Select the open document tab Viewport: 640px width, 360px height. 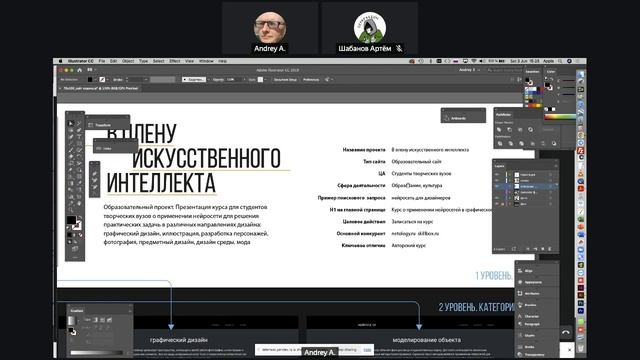pyautogui.click(x=100, y=88)
